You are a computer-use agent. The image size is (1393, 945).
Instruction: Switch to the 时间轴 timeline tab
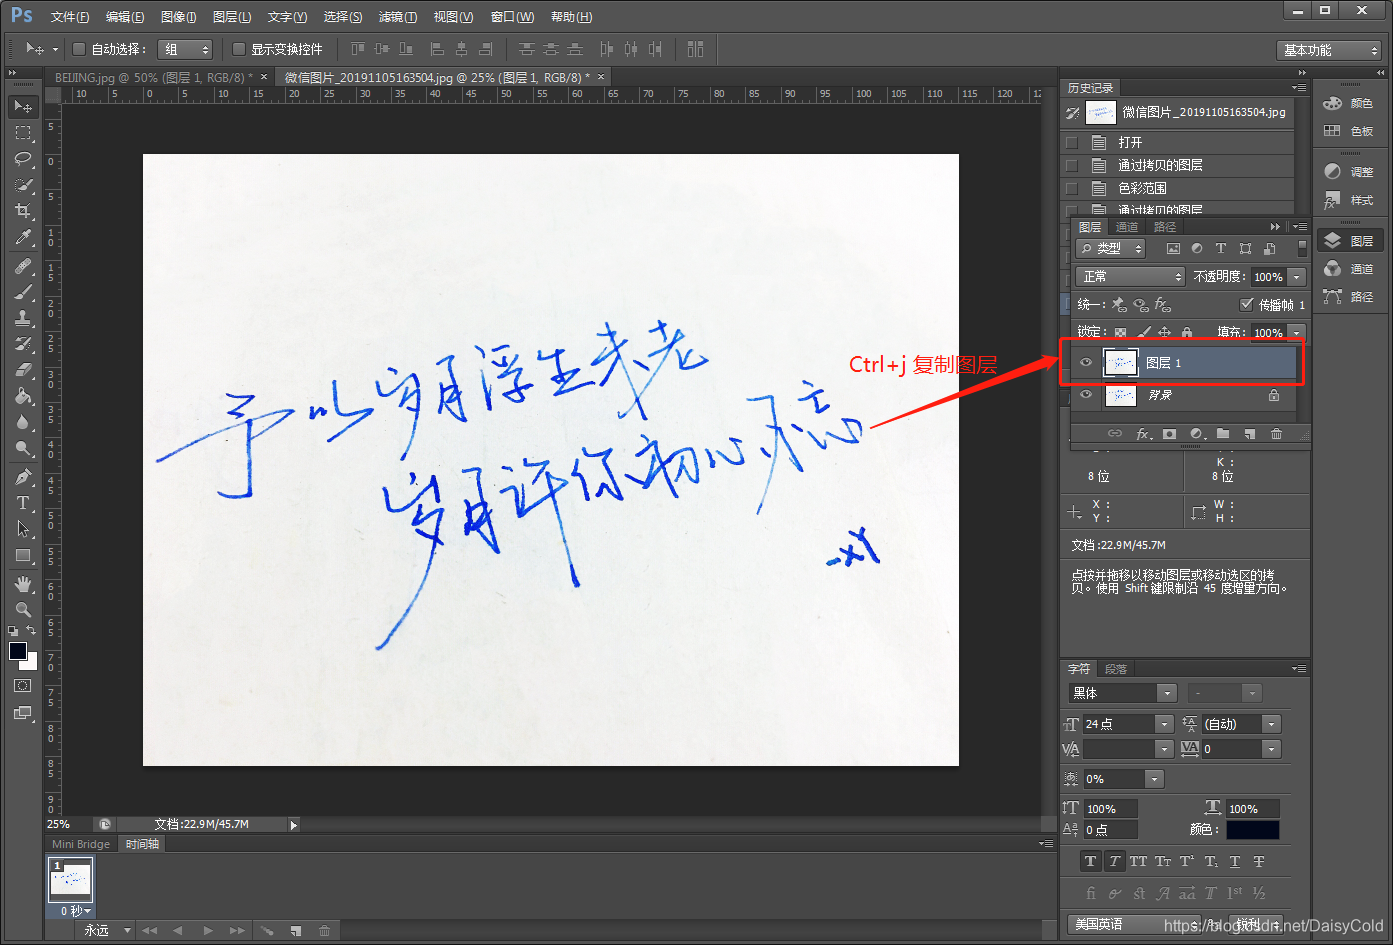tap(141, 844)
